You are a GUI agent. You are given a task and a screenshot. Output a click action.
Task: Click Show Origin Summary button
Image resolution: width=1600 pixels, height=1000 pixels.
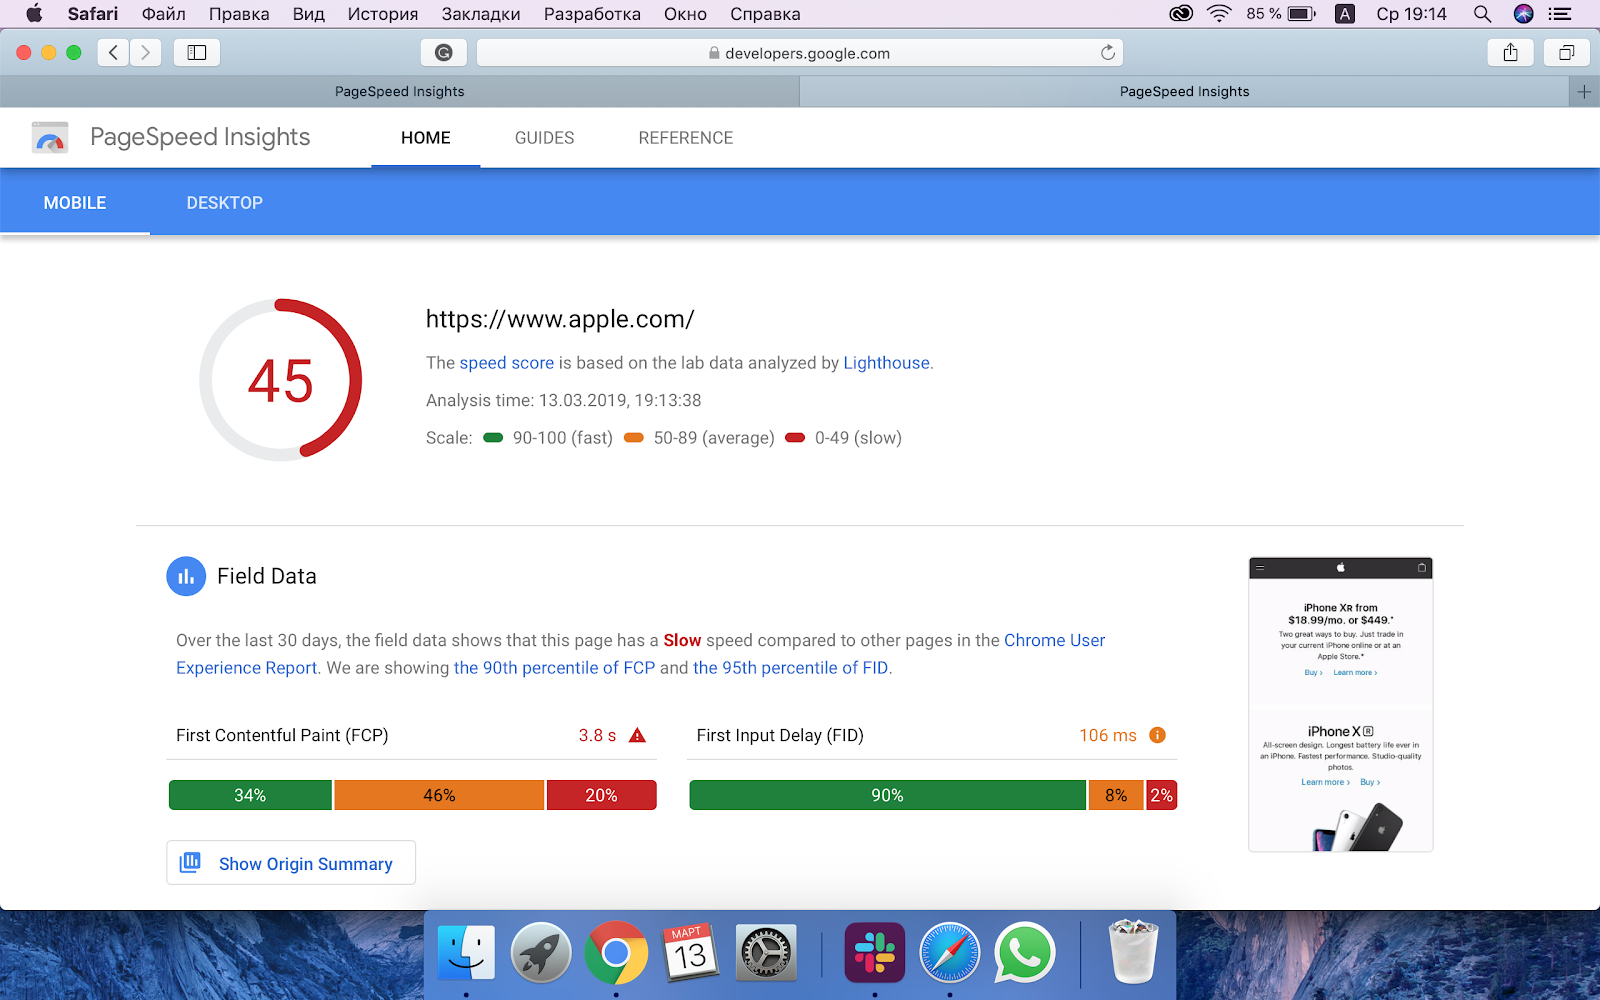click(291, 863)
